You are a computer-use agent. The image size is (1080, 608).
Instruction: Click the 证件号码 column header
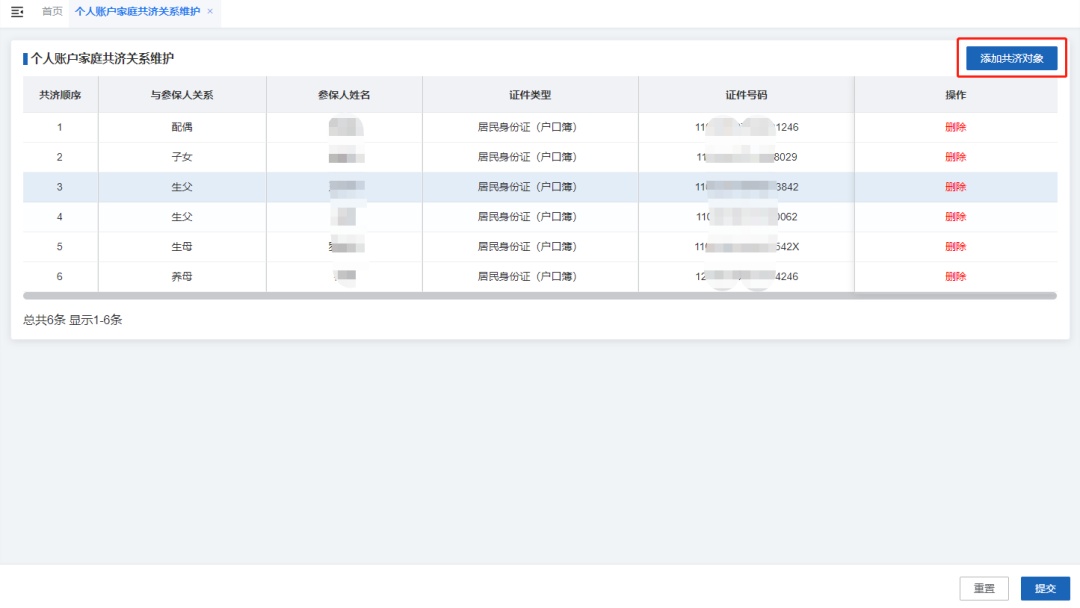(x=746, y=95)
